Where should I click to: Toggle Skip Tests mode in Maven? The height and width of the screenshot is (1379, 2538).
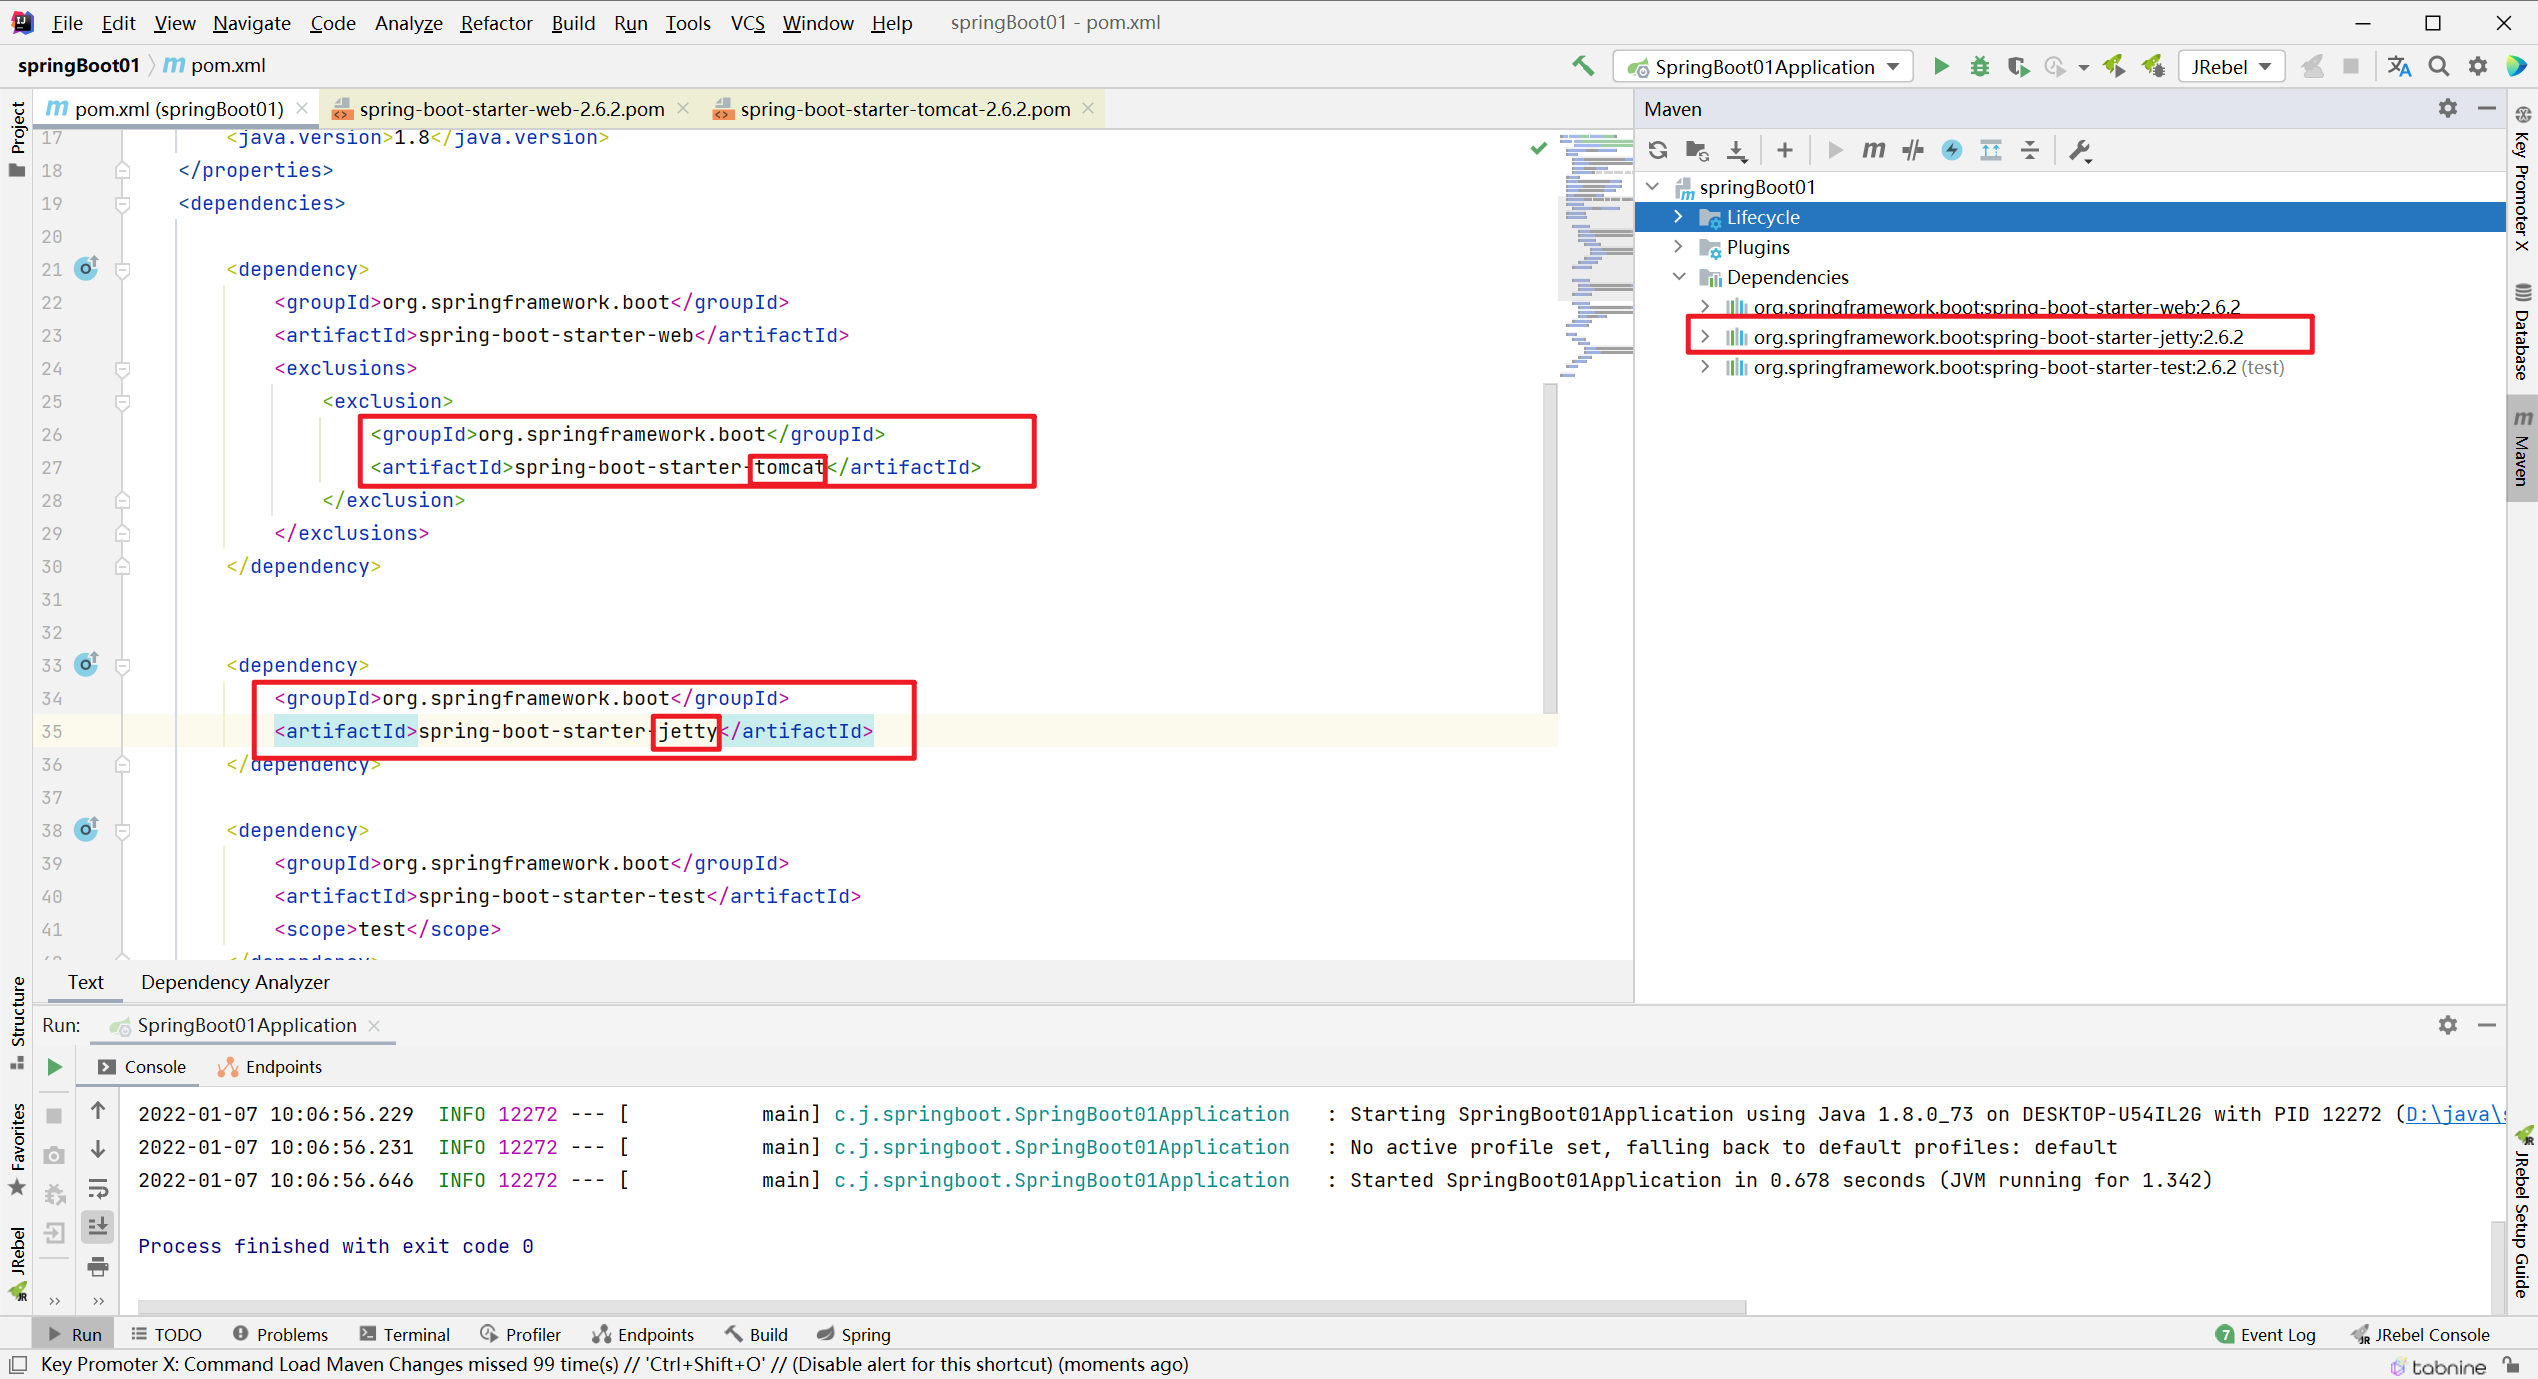click(x=1951, y=150)
